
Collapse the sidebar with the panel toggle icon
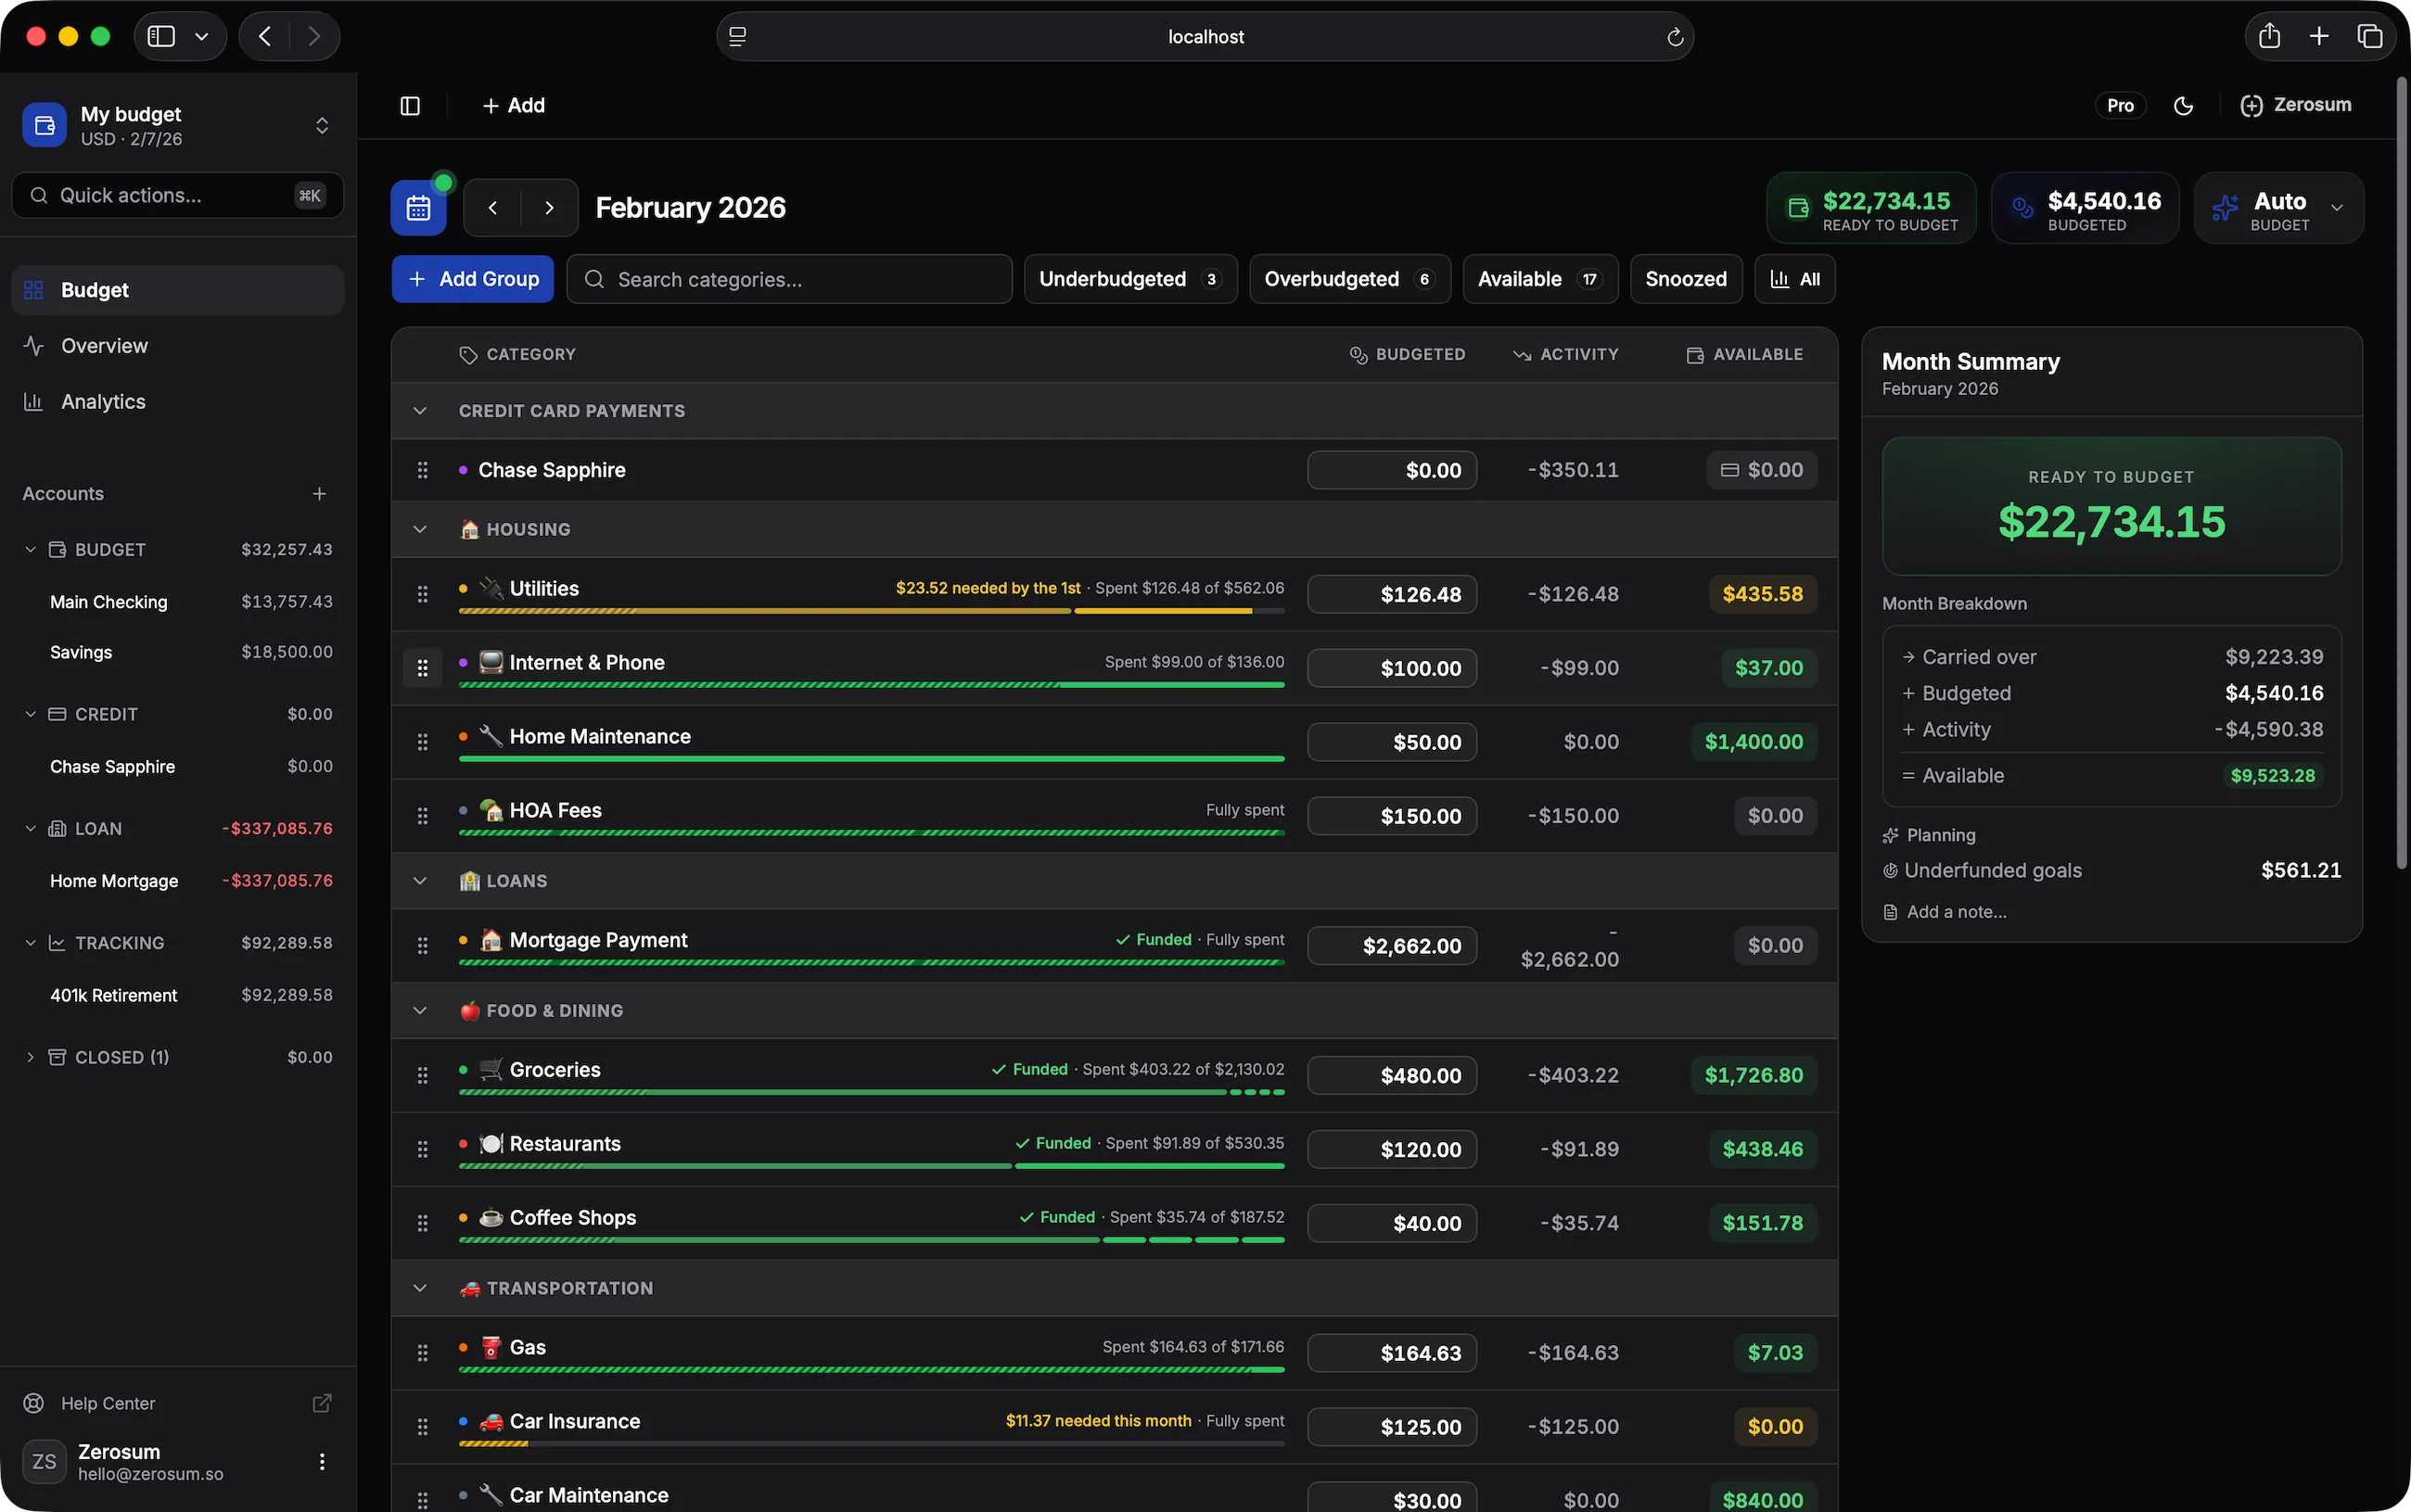coord(409,105)
